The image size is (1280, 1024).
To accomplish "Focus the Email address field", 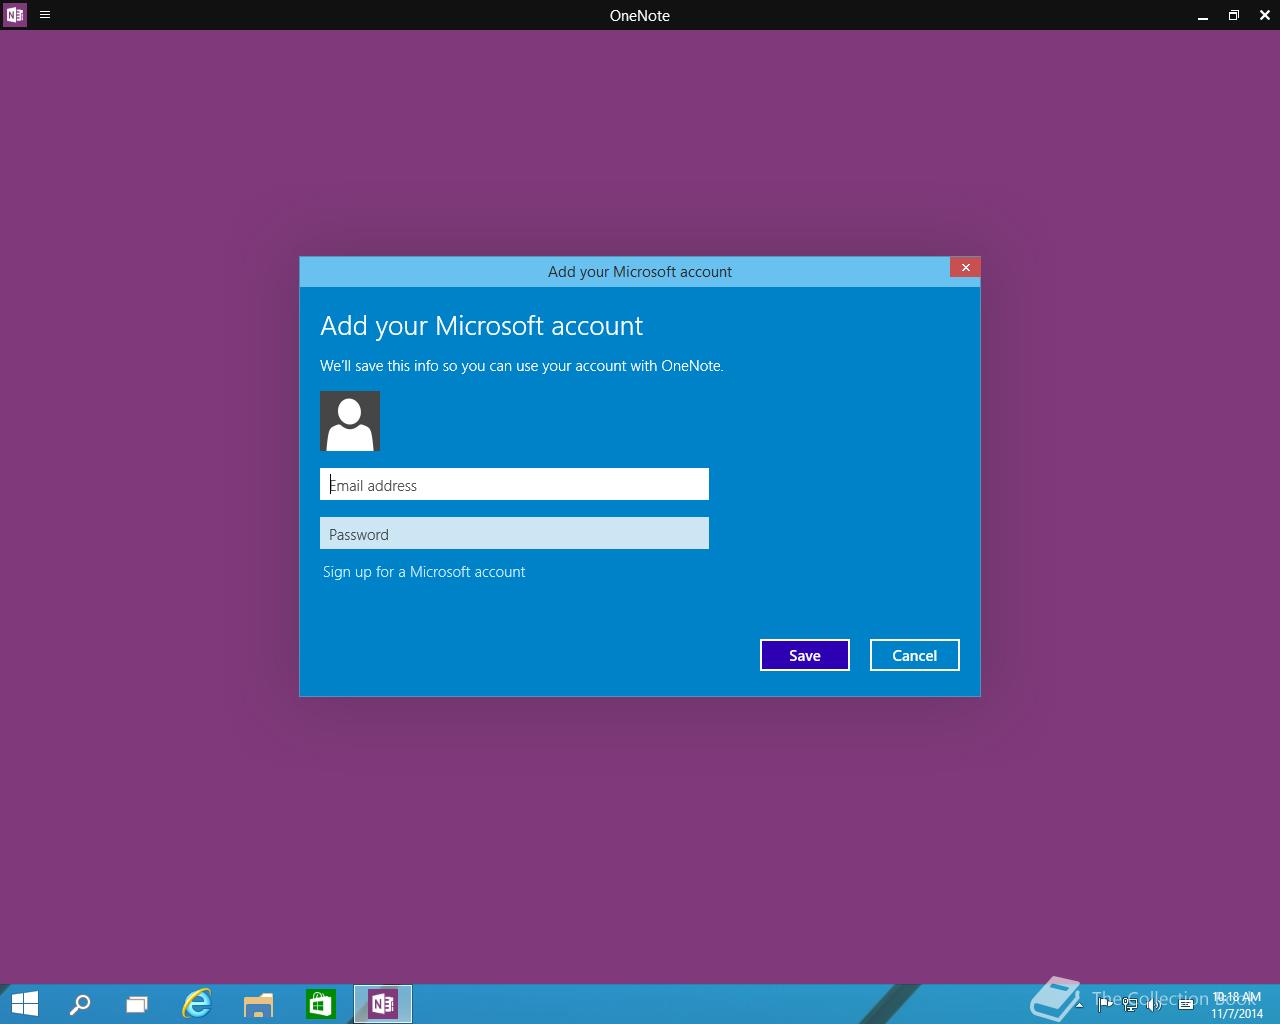I will (x=514, y=484).
